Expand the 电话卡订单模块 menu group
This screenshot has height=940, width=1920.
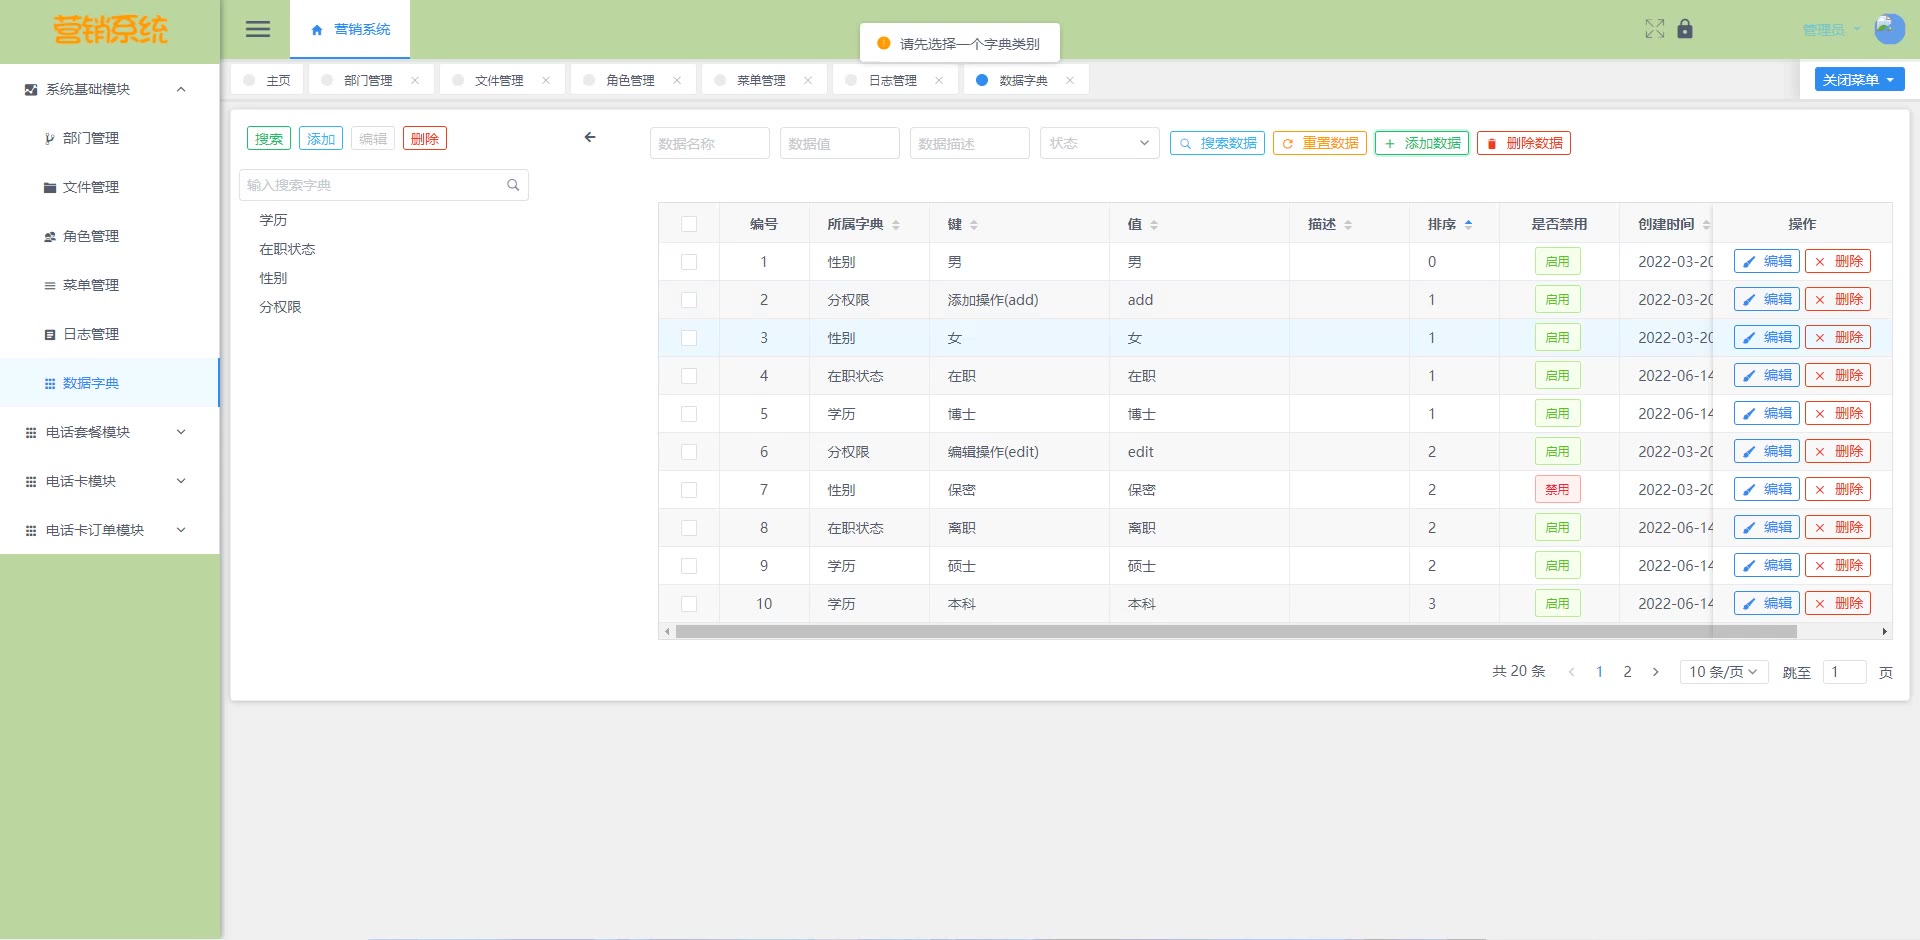(x=110, y=530)
